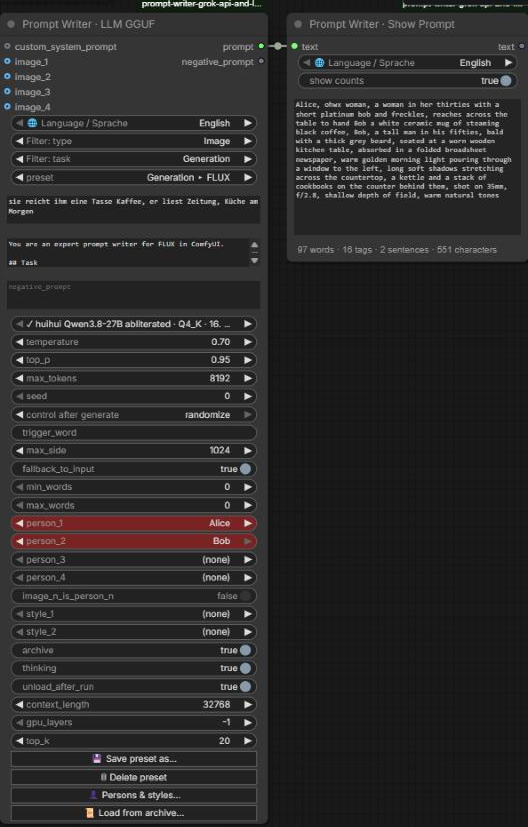Open Persons & styles... button
The image size is (528, 827).
pyautogui.click(x=133, y=795)
